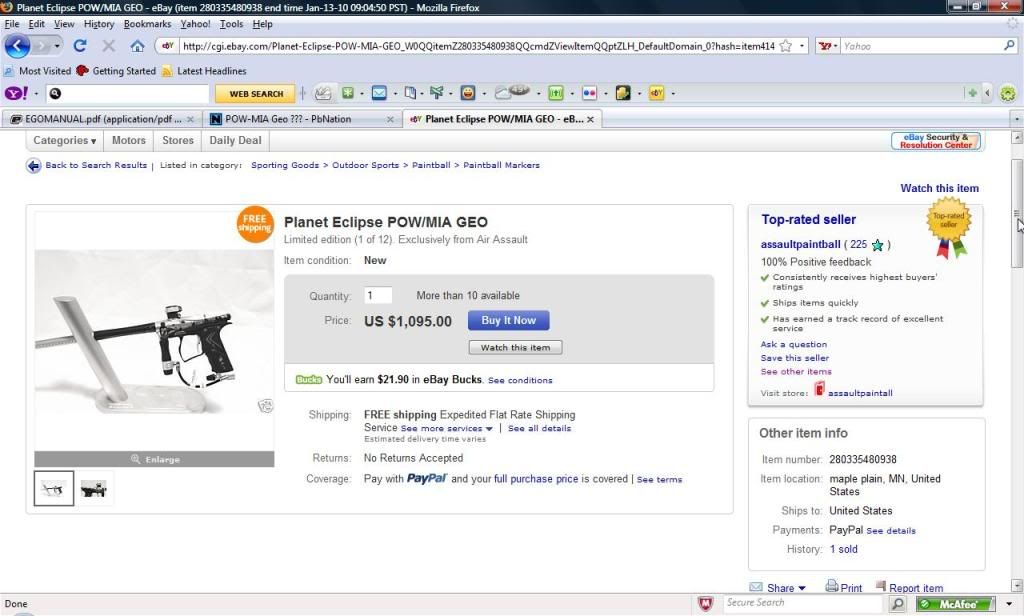The image size is (1024, 616).
Task: Click the Flickr dots toolbar icon
Action: tap(589, 93)
